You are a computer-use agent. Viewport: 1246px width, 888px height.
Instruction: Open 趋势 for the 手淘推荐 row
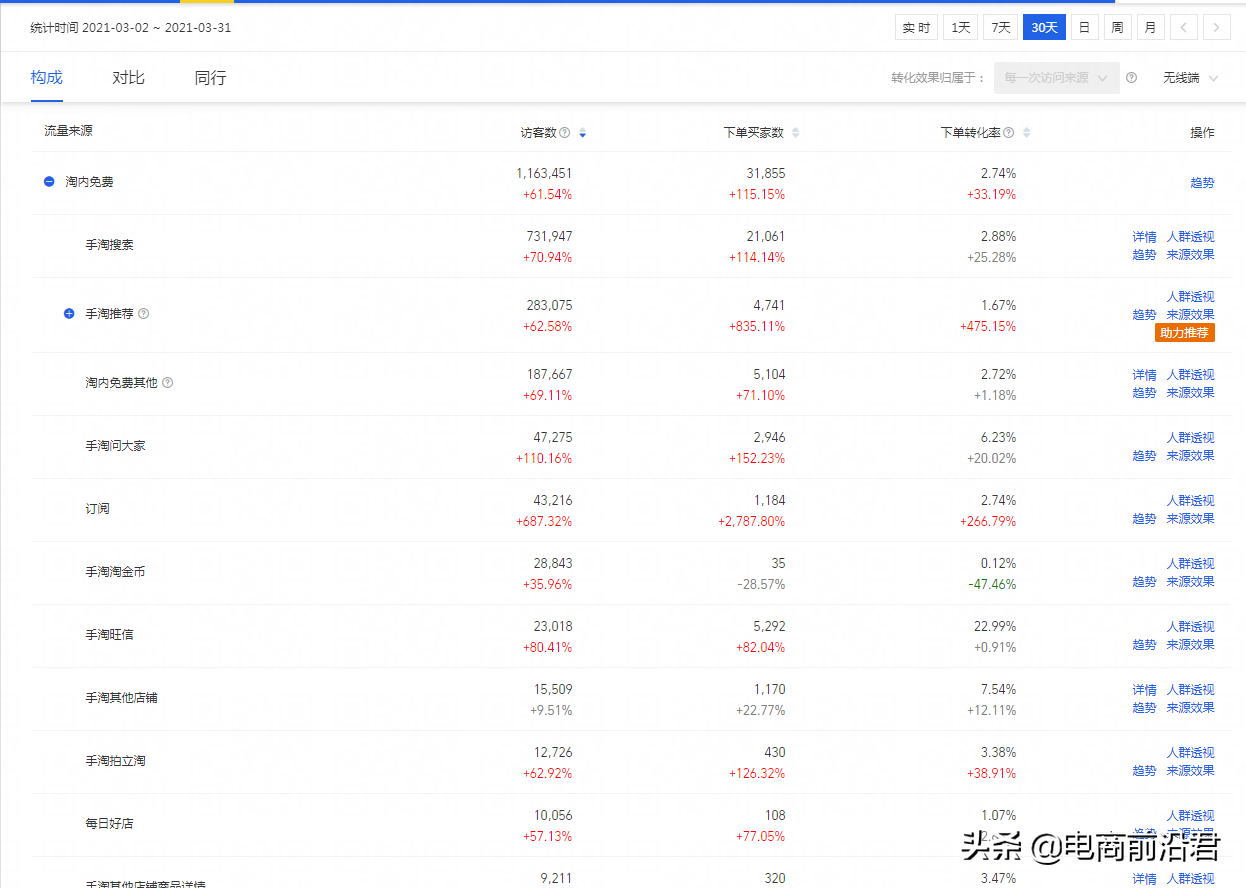click(1144, 315)
